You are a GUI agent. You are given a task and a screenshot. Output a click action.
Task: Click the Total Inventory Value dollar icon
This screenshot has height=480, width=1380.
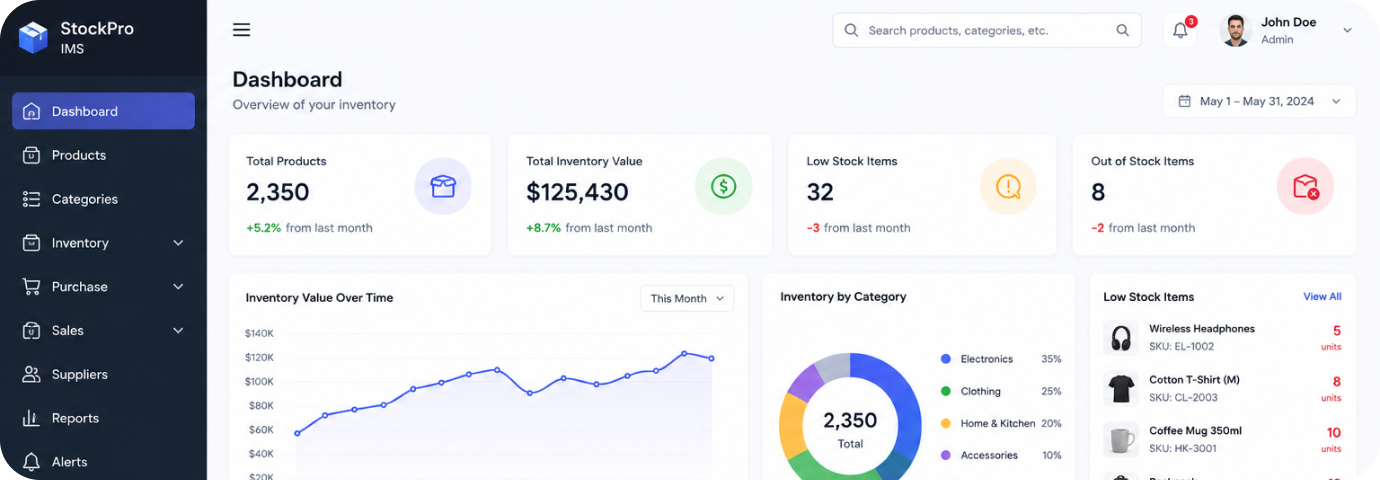point(723,186)
